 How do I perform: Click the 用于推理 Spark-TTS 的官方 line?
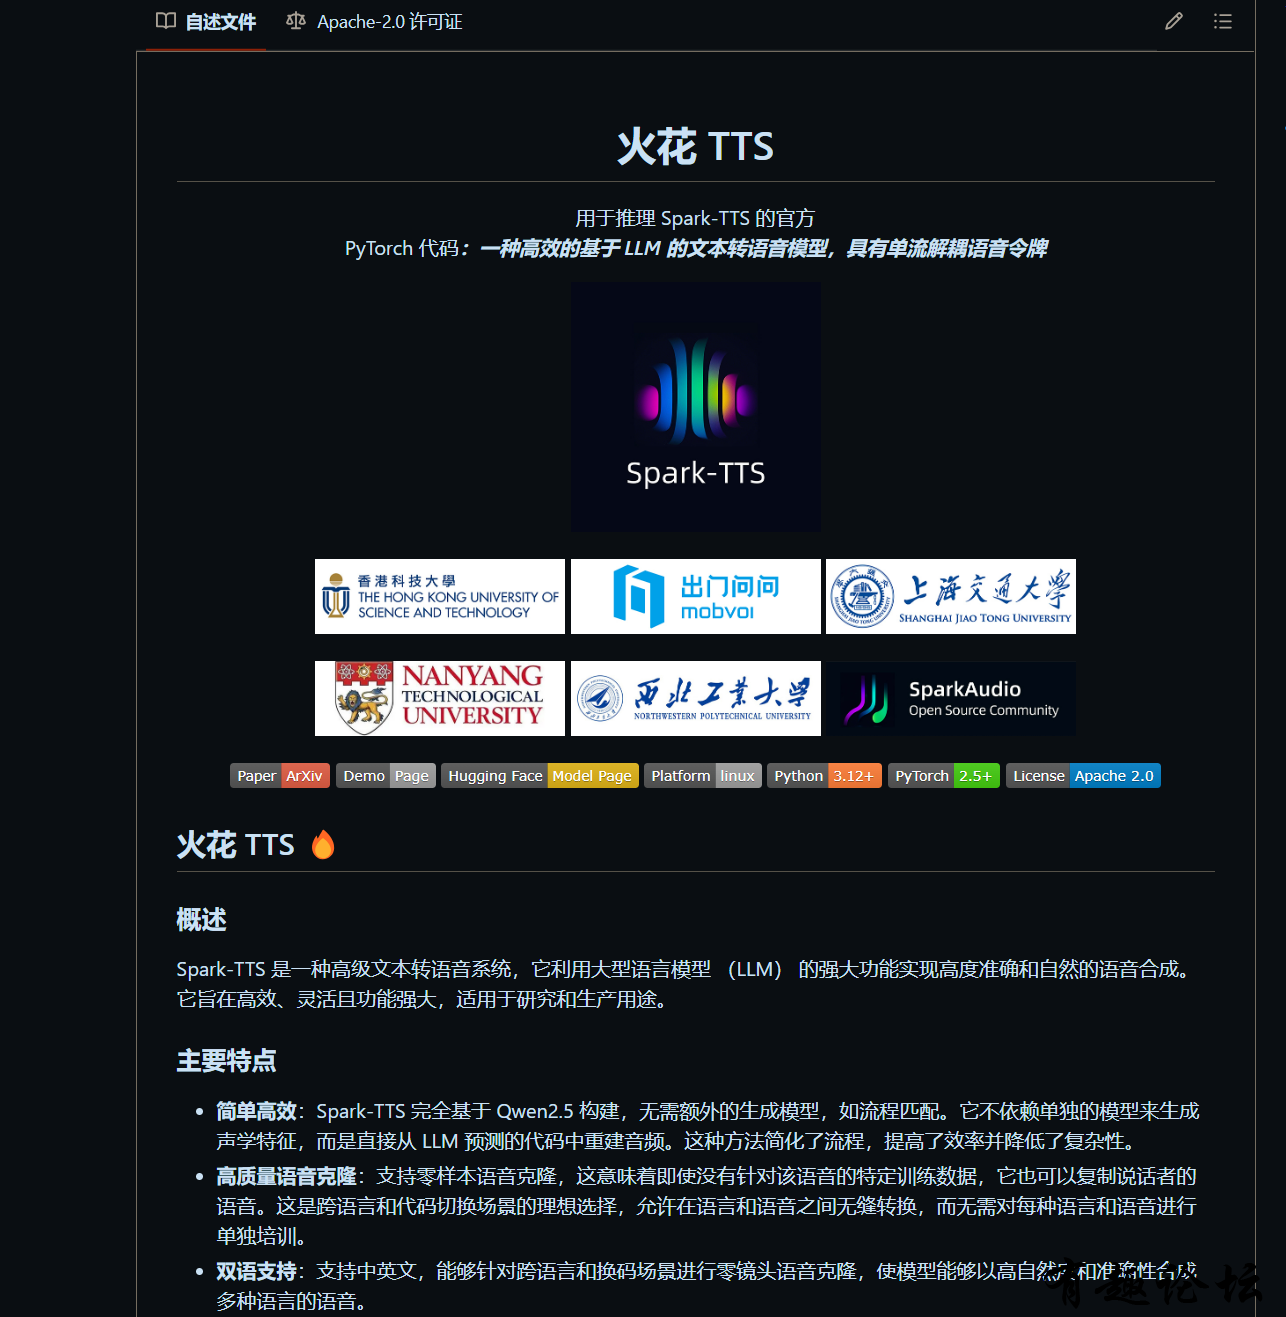tap(695, 218)
